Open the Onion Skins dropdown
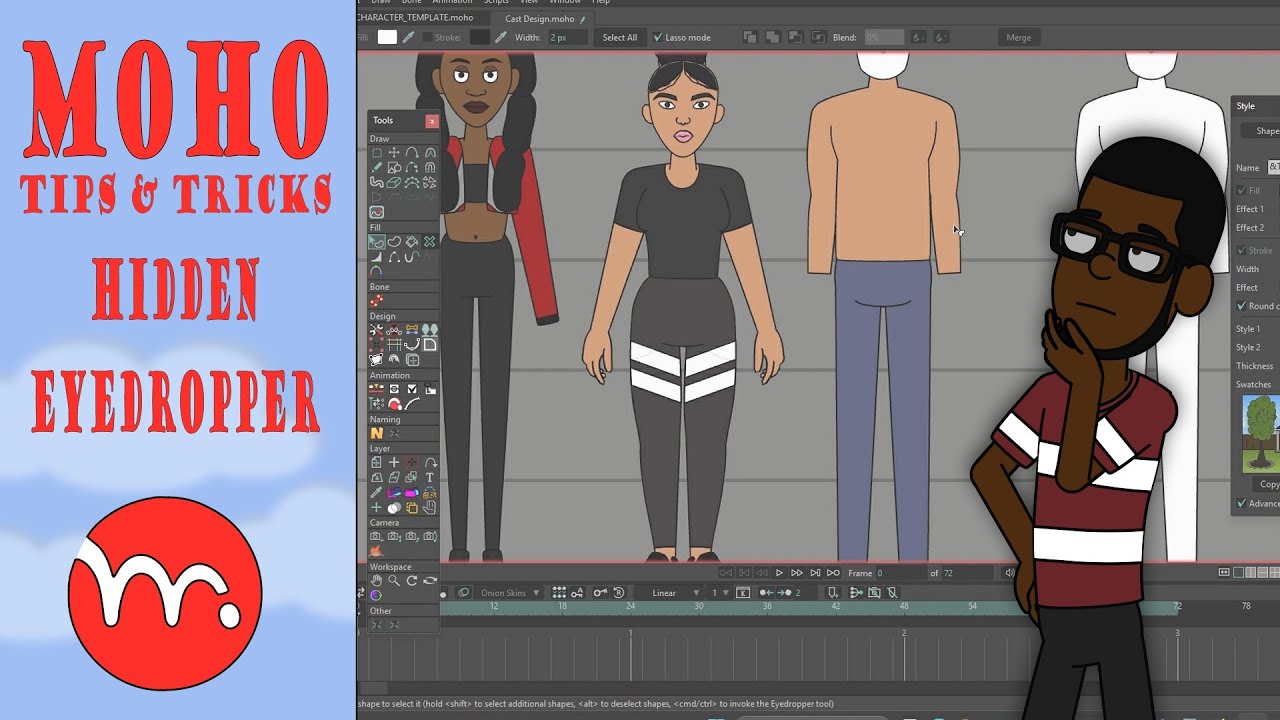The height and width of the screenshot is (720, 1280). pos(509,593)
